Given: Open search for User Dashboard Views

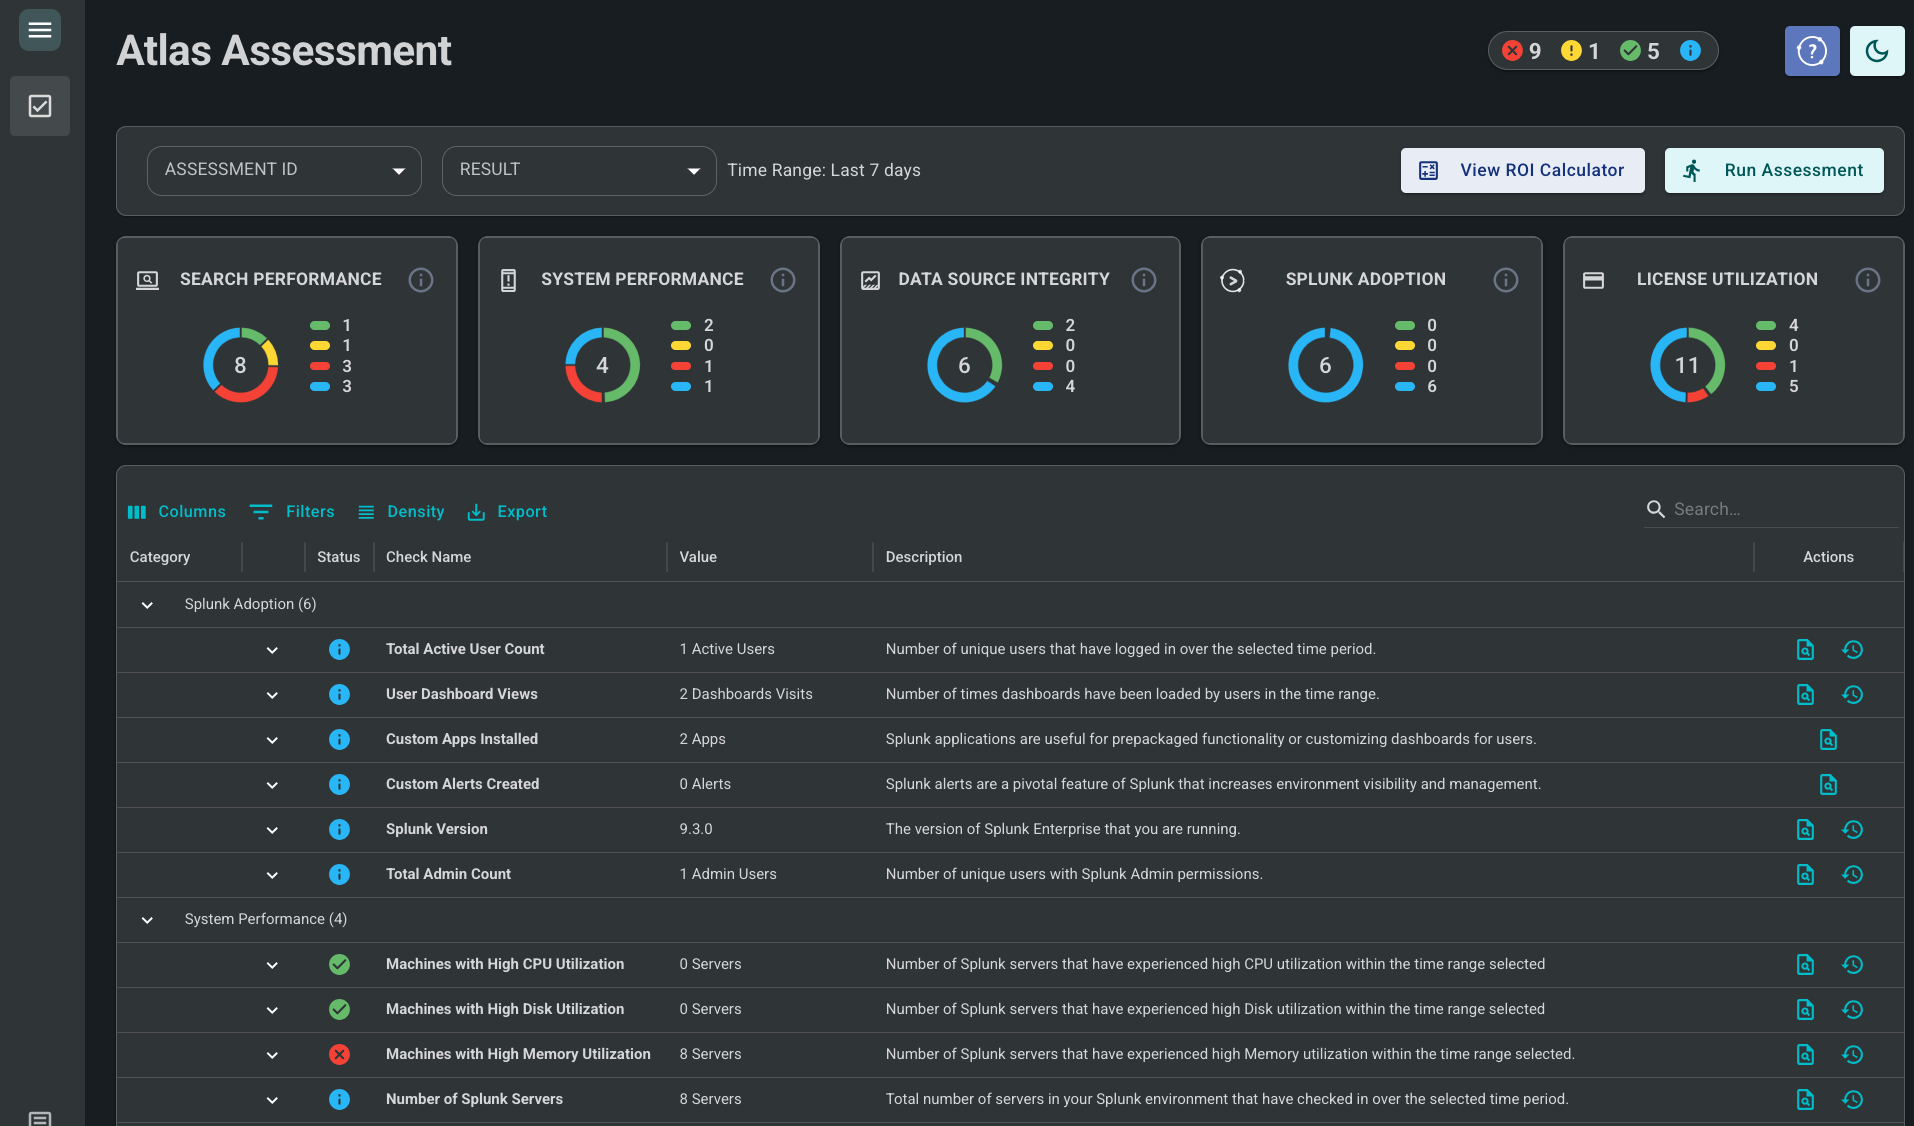Looking at the screenshot, I should (1805, 695).
